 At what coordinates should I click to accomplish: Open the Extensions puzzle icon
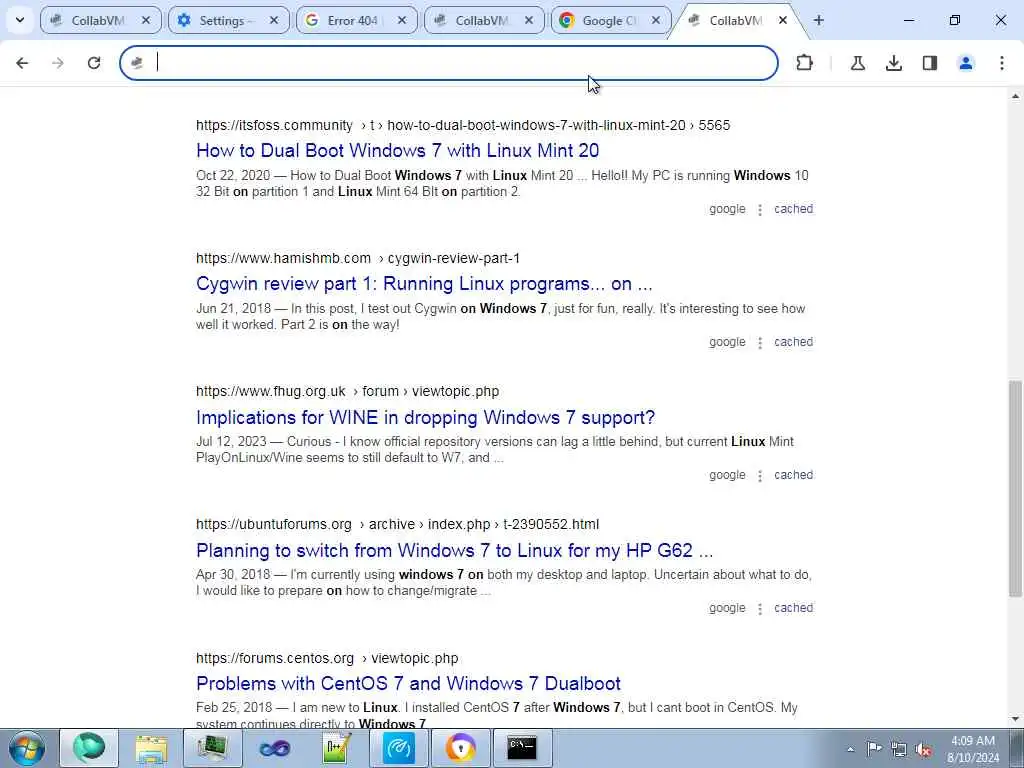[805, 63]
